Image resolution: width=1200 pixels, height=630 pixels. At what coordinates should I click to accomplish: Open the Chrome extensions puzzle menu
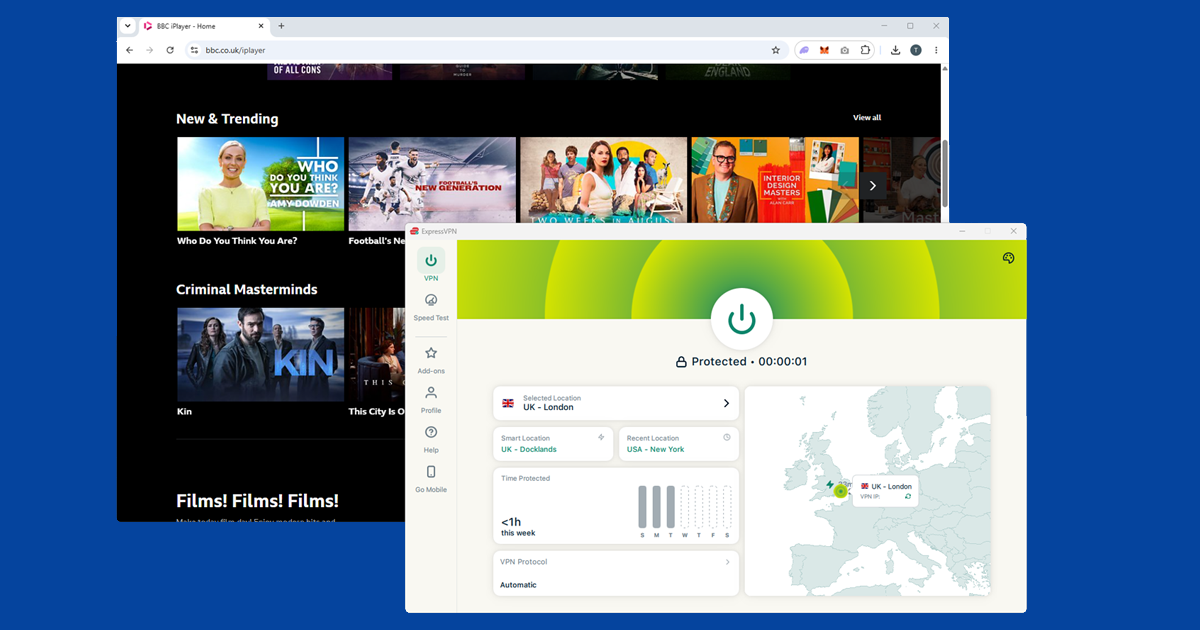(x=866, y=50)
